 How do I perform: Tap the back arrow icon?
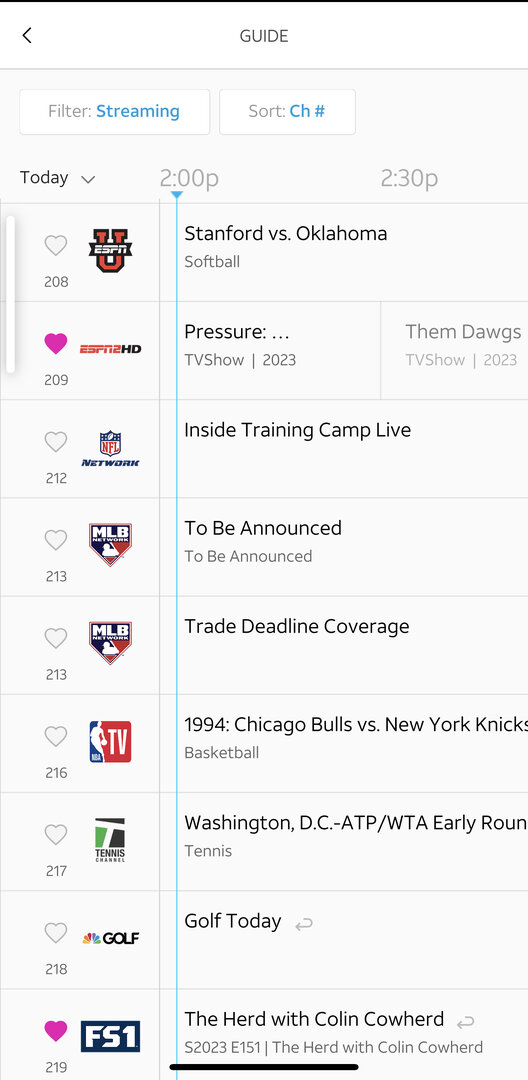coord(27,35)
